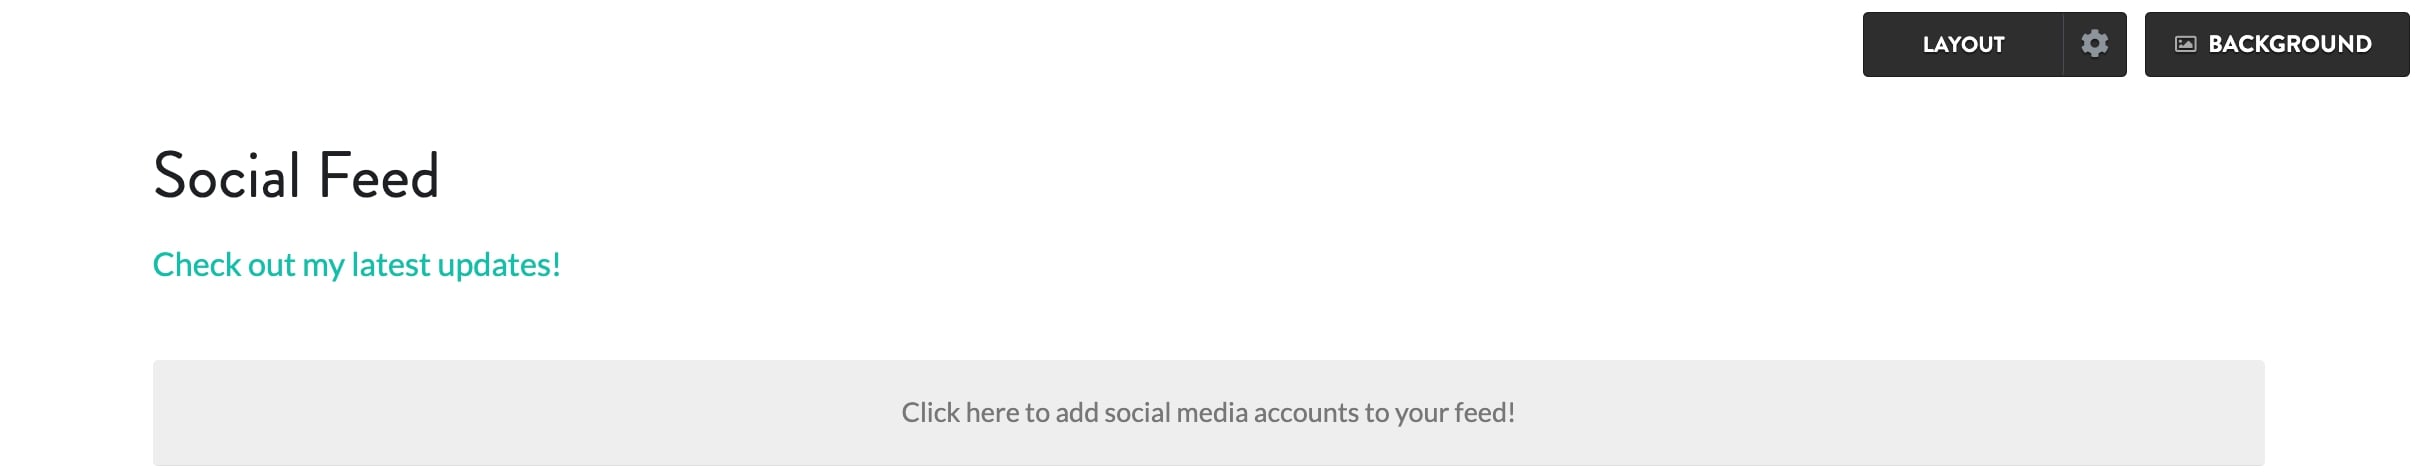Open the LAYOUT options
The height and width of the screenshot is (476, 2424).
coord(1963,44)
